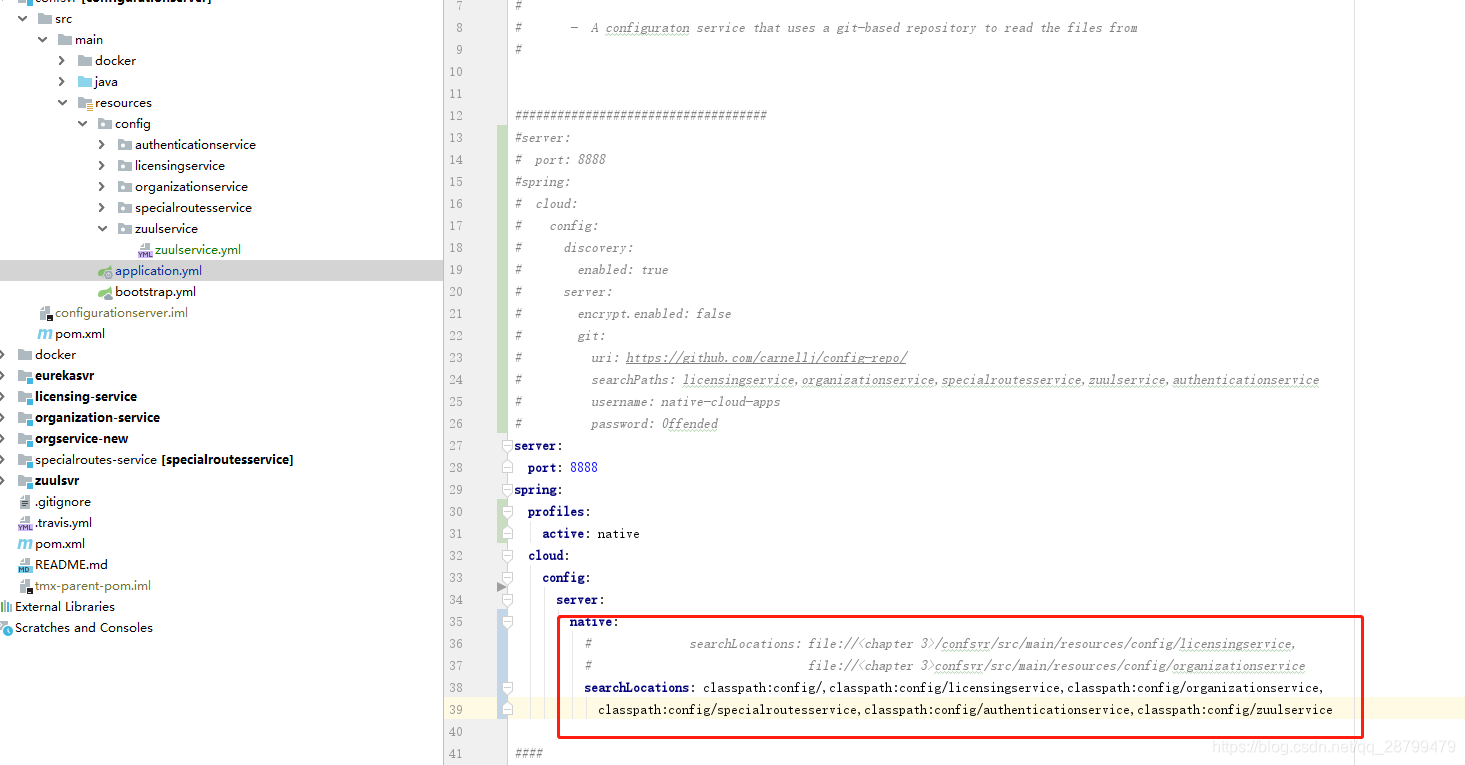Click the port value 8888
The width and height of the screenshot is (1465, 765).
[584, 468]
